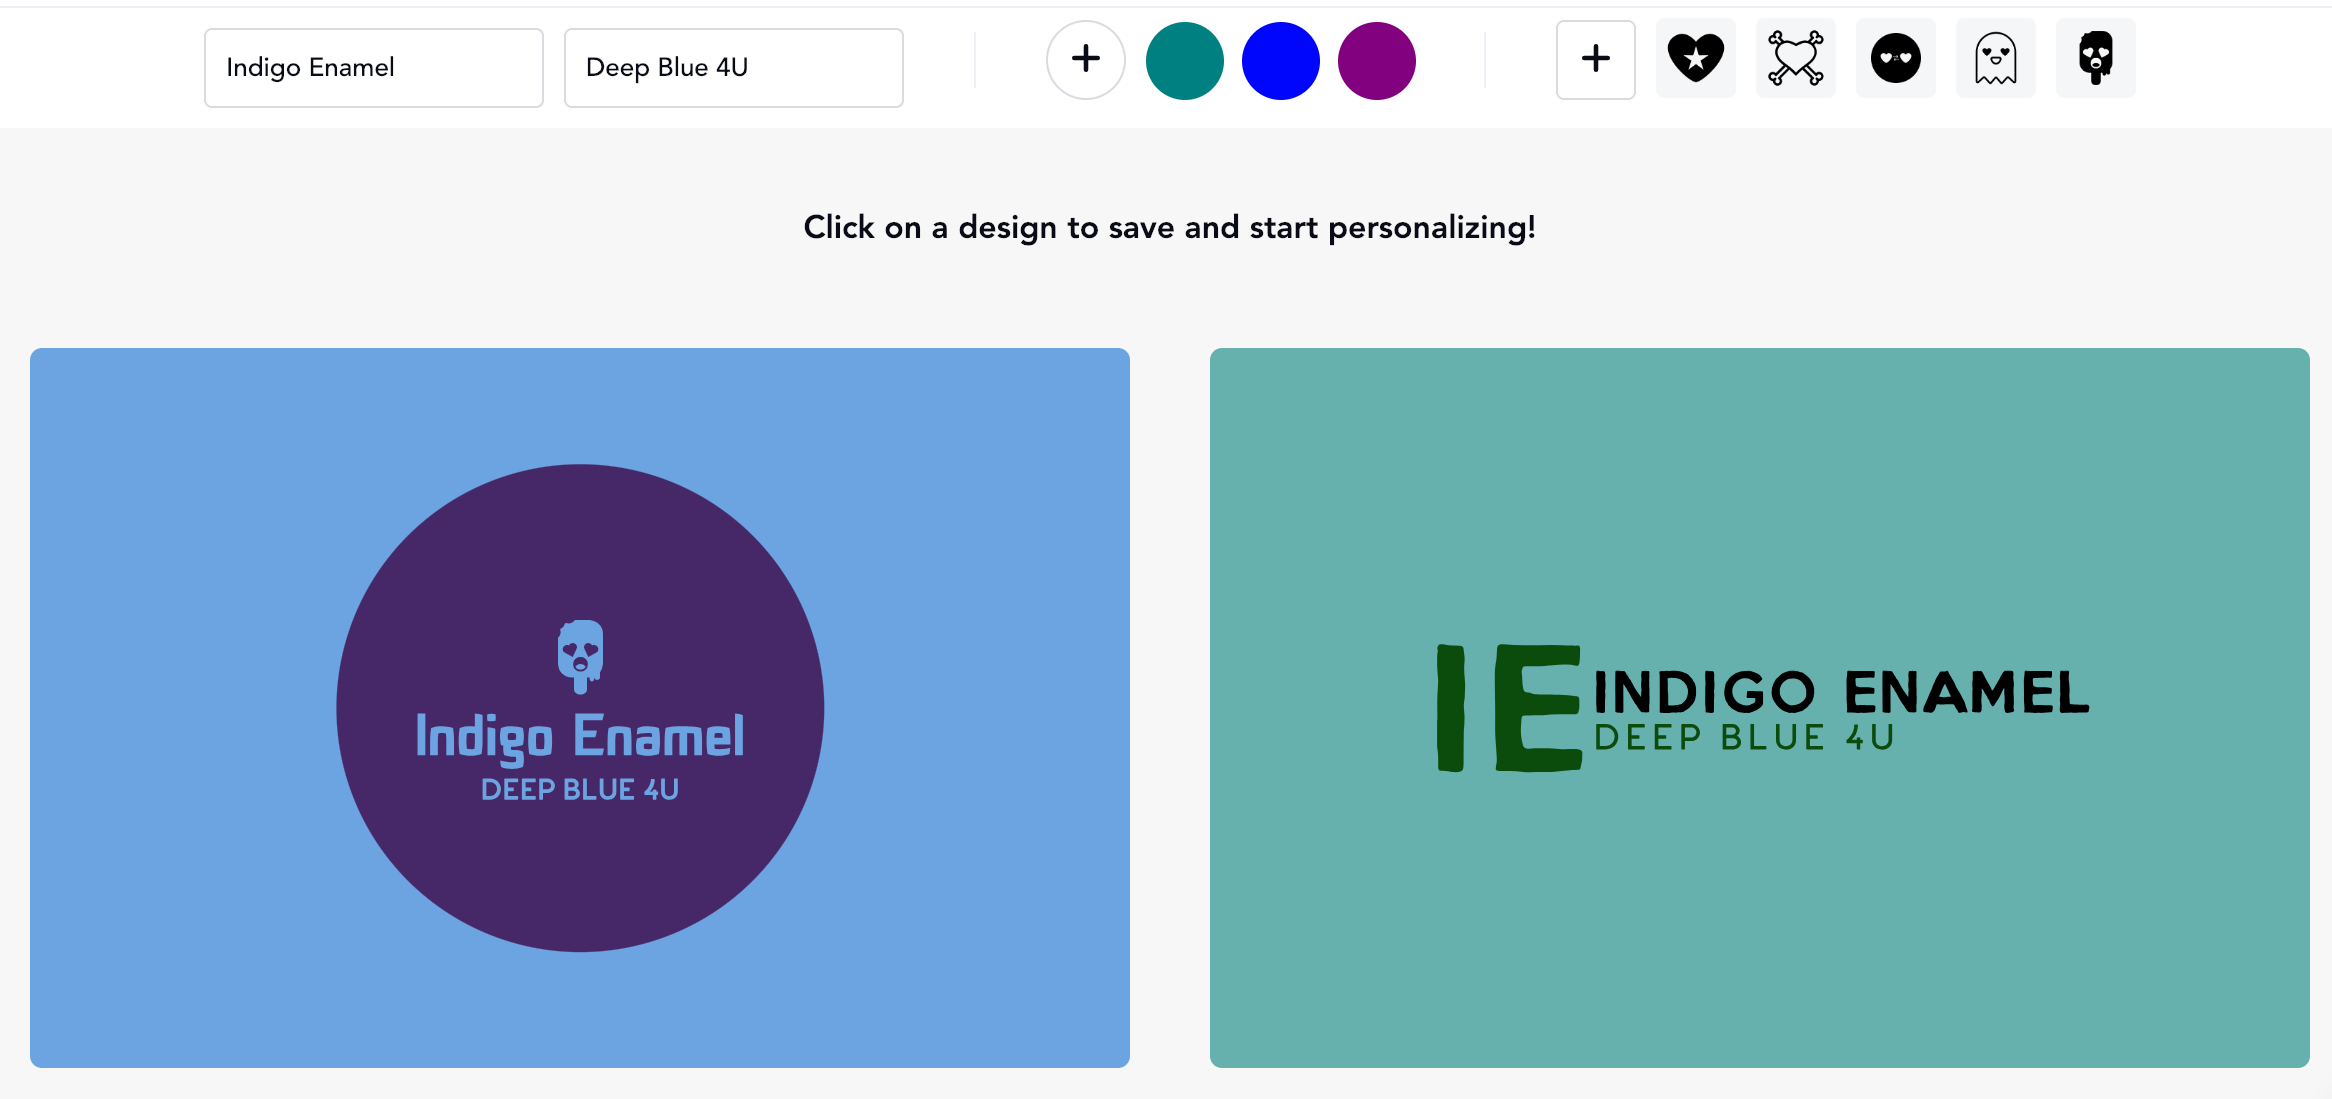This screenshot has width=2332, height=1099.
Task: Select the purple color swatch
Action: pyautogui.click(x=1376, y=61)
